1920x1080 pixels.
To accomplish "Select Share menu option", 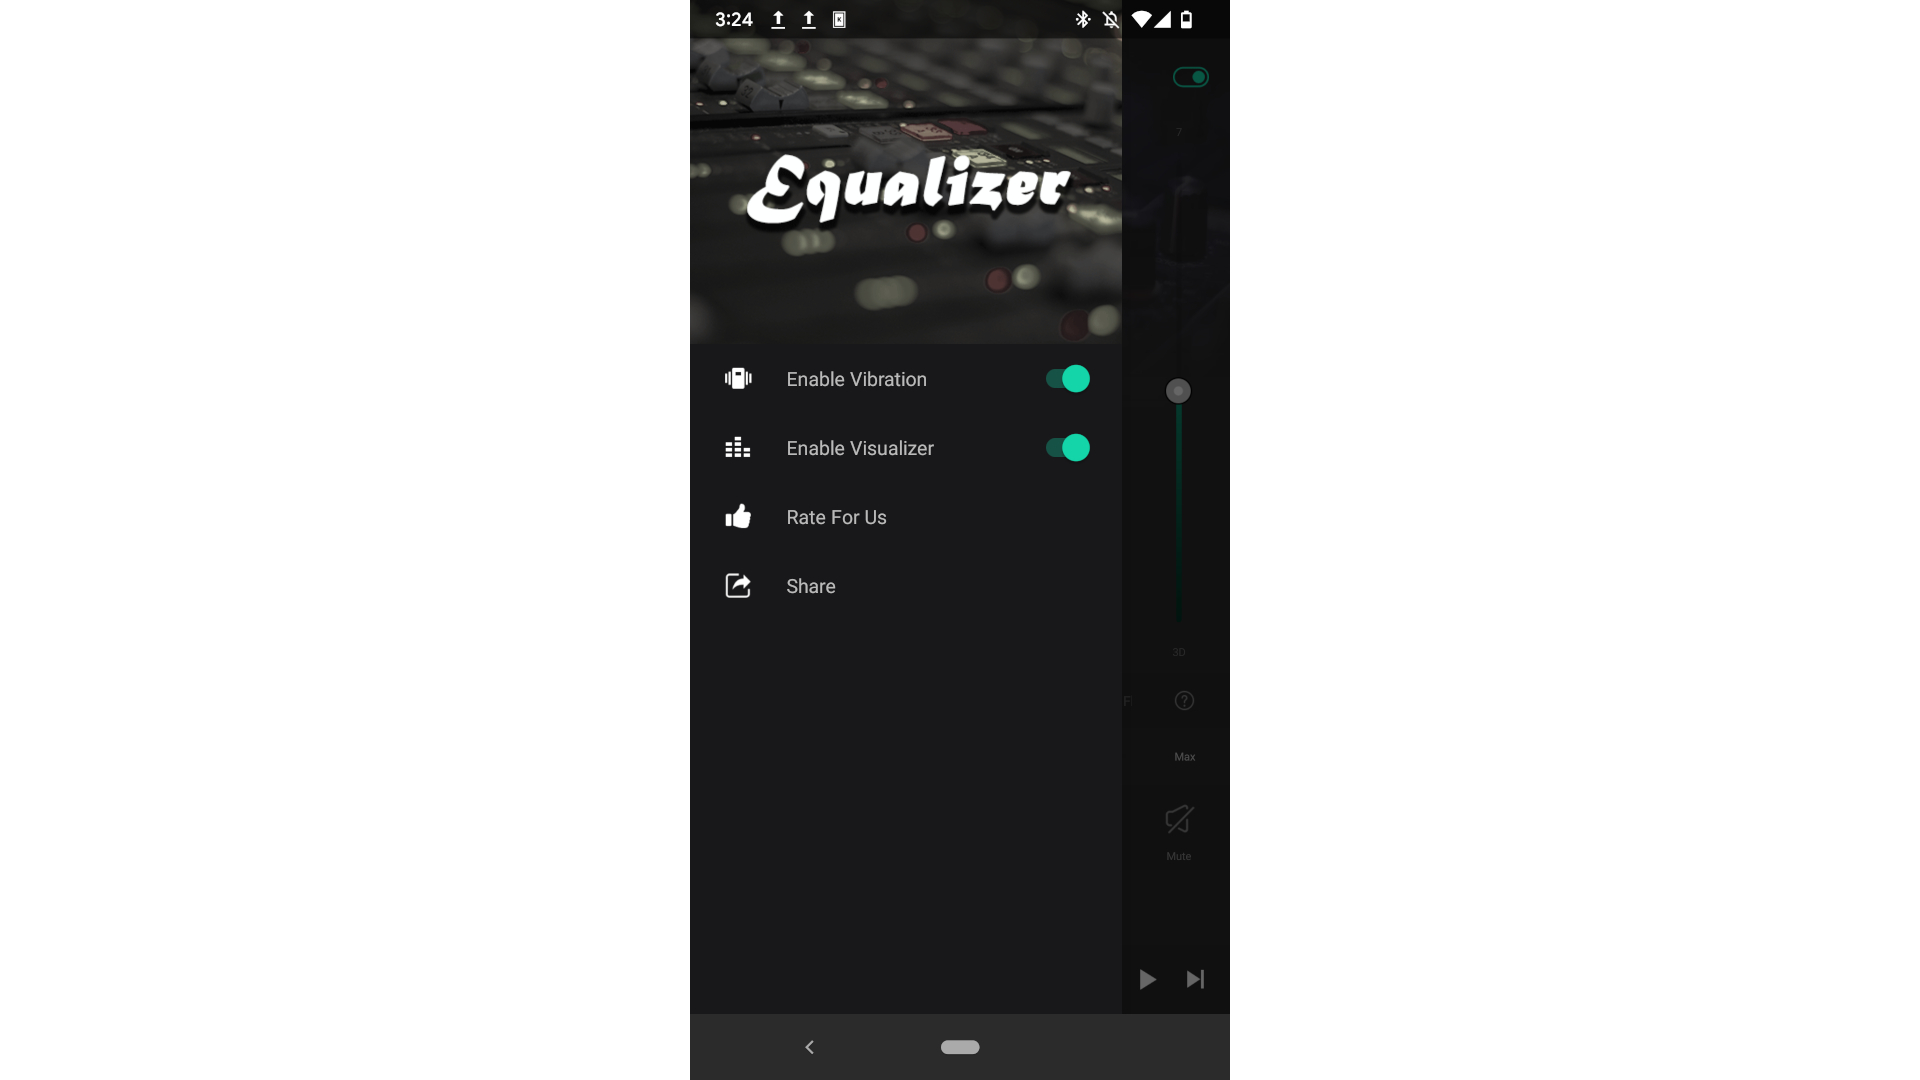I will (x=811, y=585).
